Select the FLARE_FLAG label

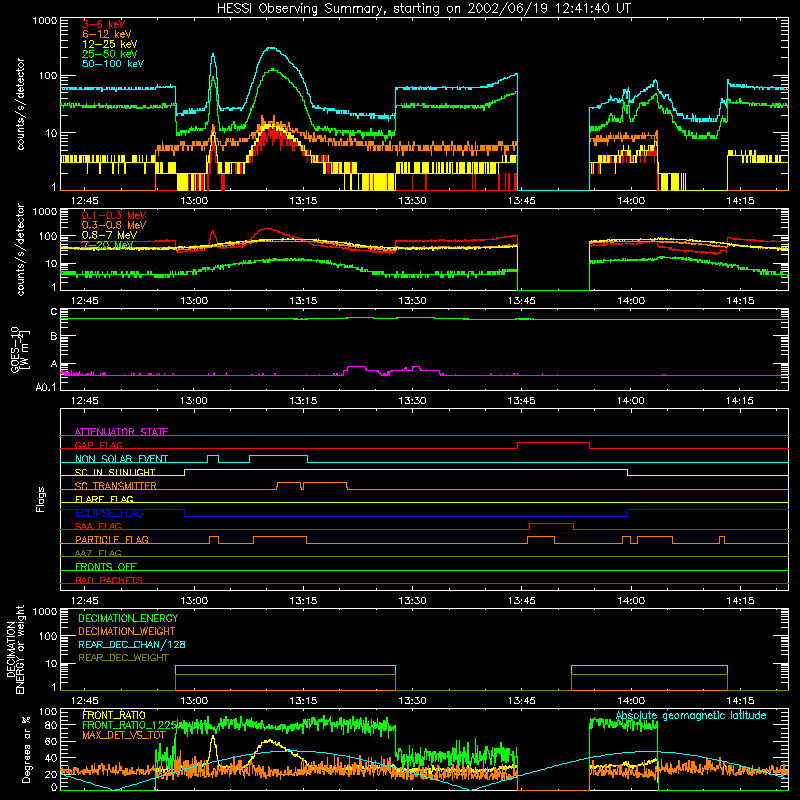(104, 499)
